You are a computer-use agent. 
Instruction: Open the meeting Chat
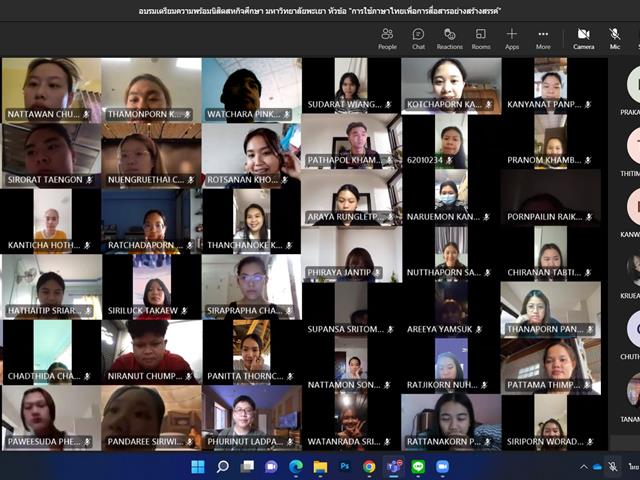click(x=418, y=39)
